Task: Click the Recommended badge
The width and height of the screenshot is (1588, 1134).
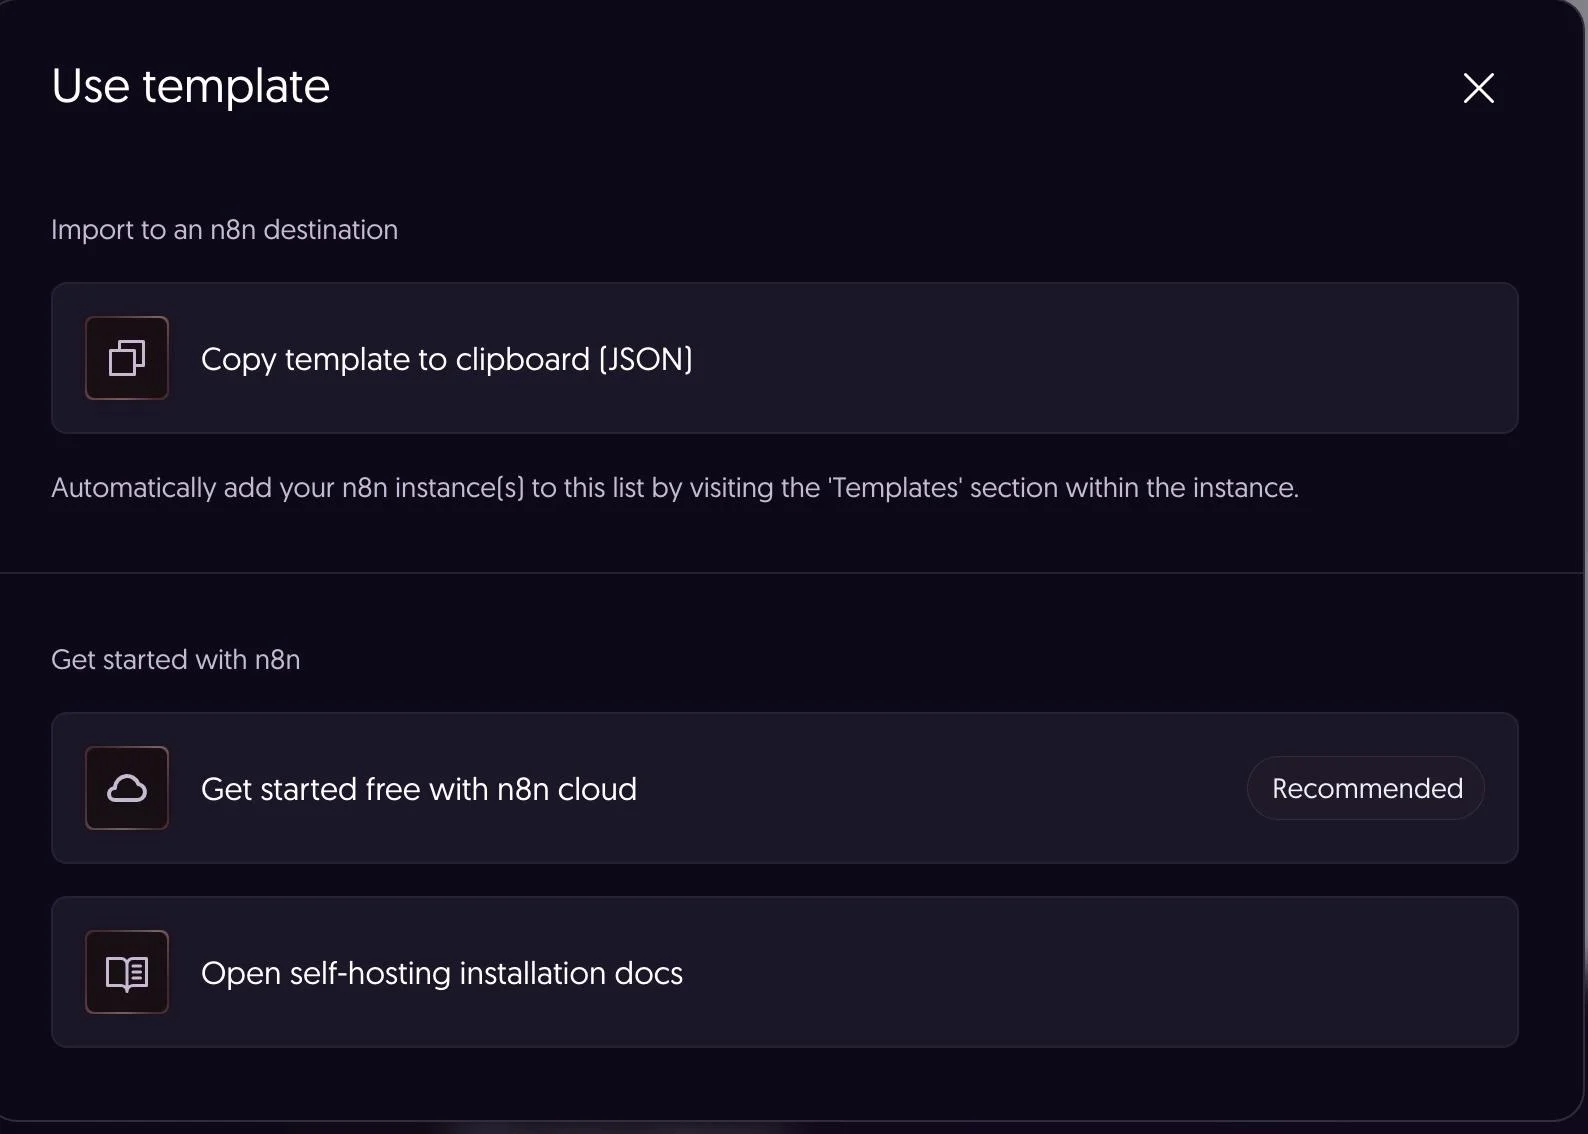Action: coord(1366,788)
